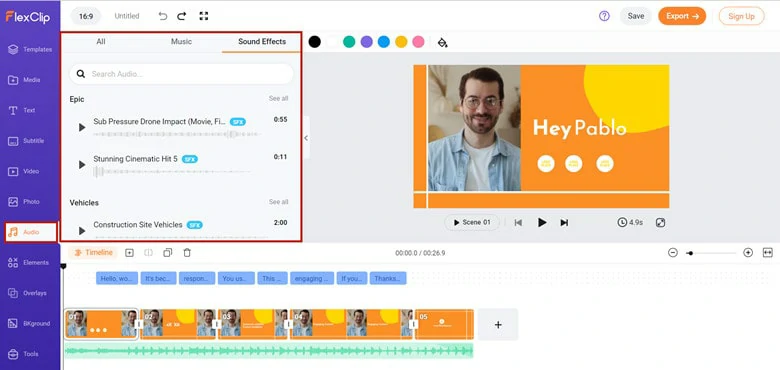The image size is (780, 370).
Task: Click the Export button
Action: click(682, 16)
